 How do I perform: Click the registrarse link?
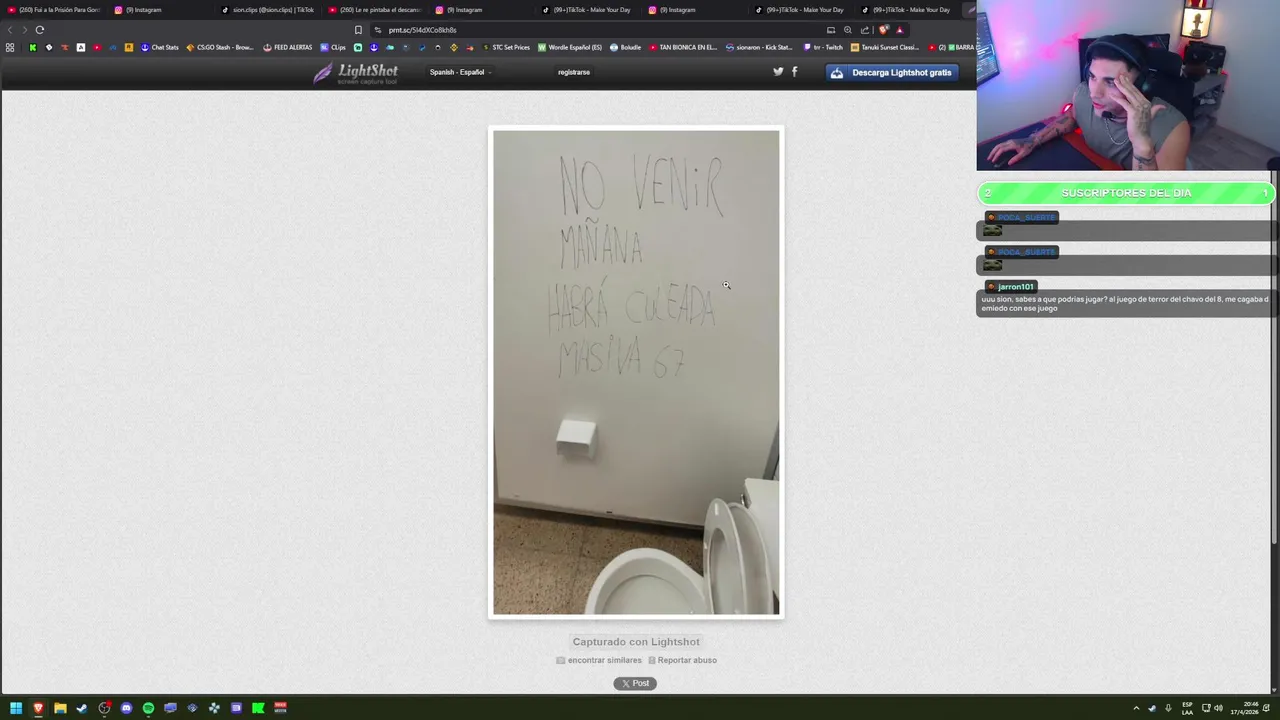click(574, 72)
